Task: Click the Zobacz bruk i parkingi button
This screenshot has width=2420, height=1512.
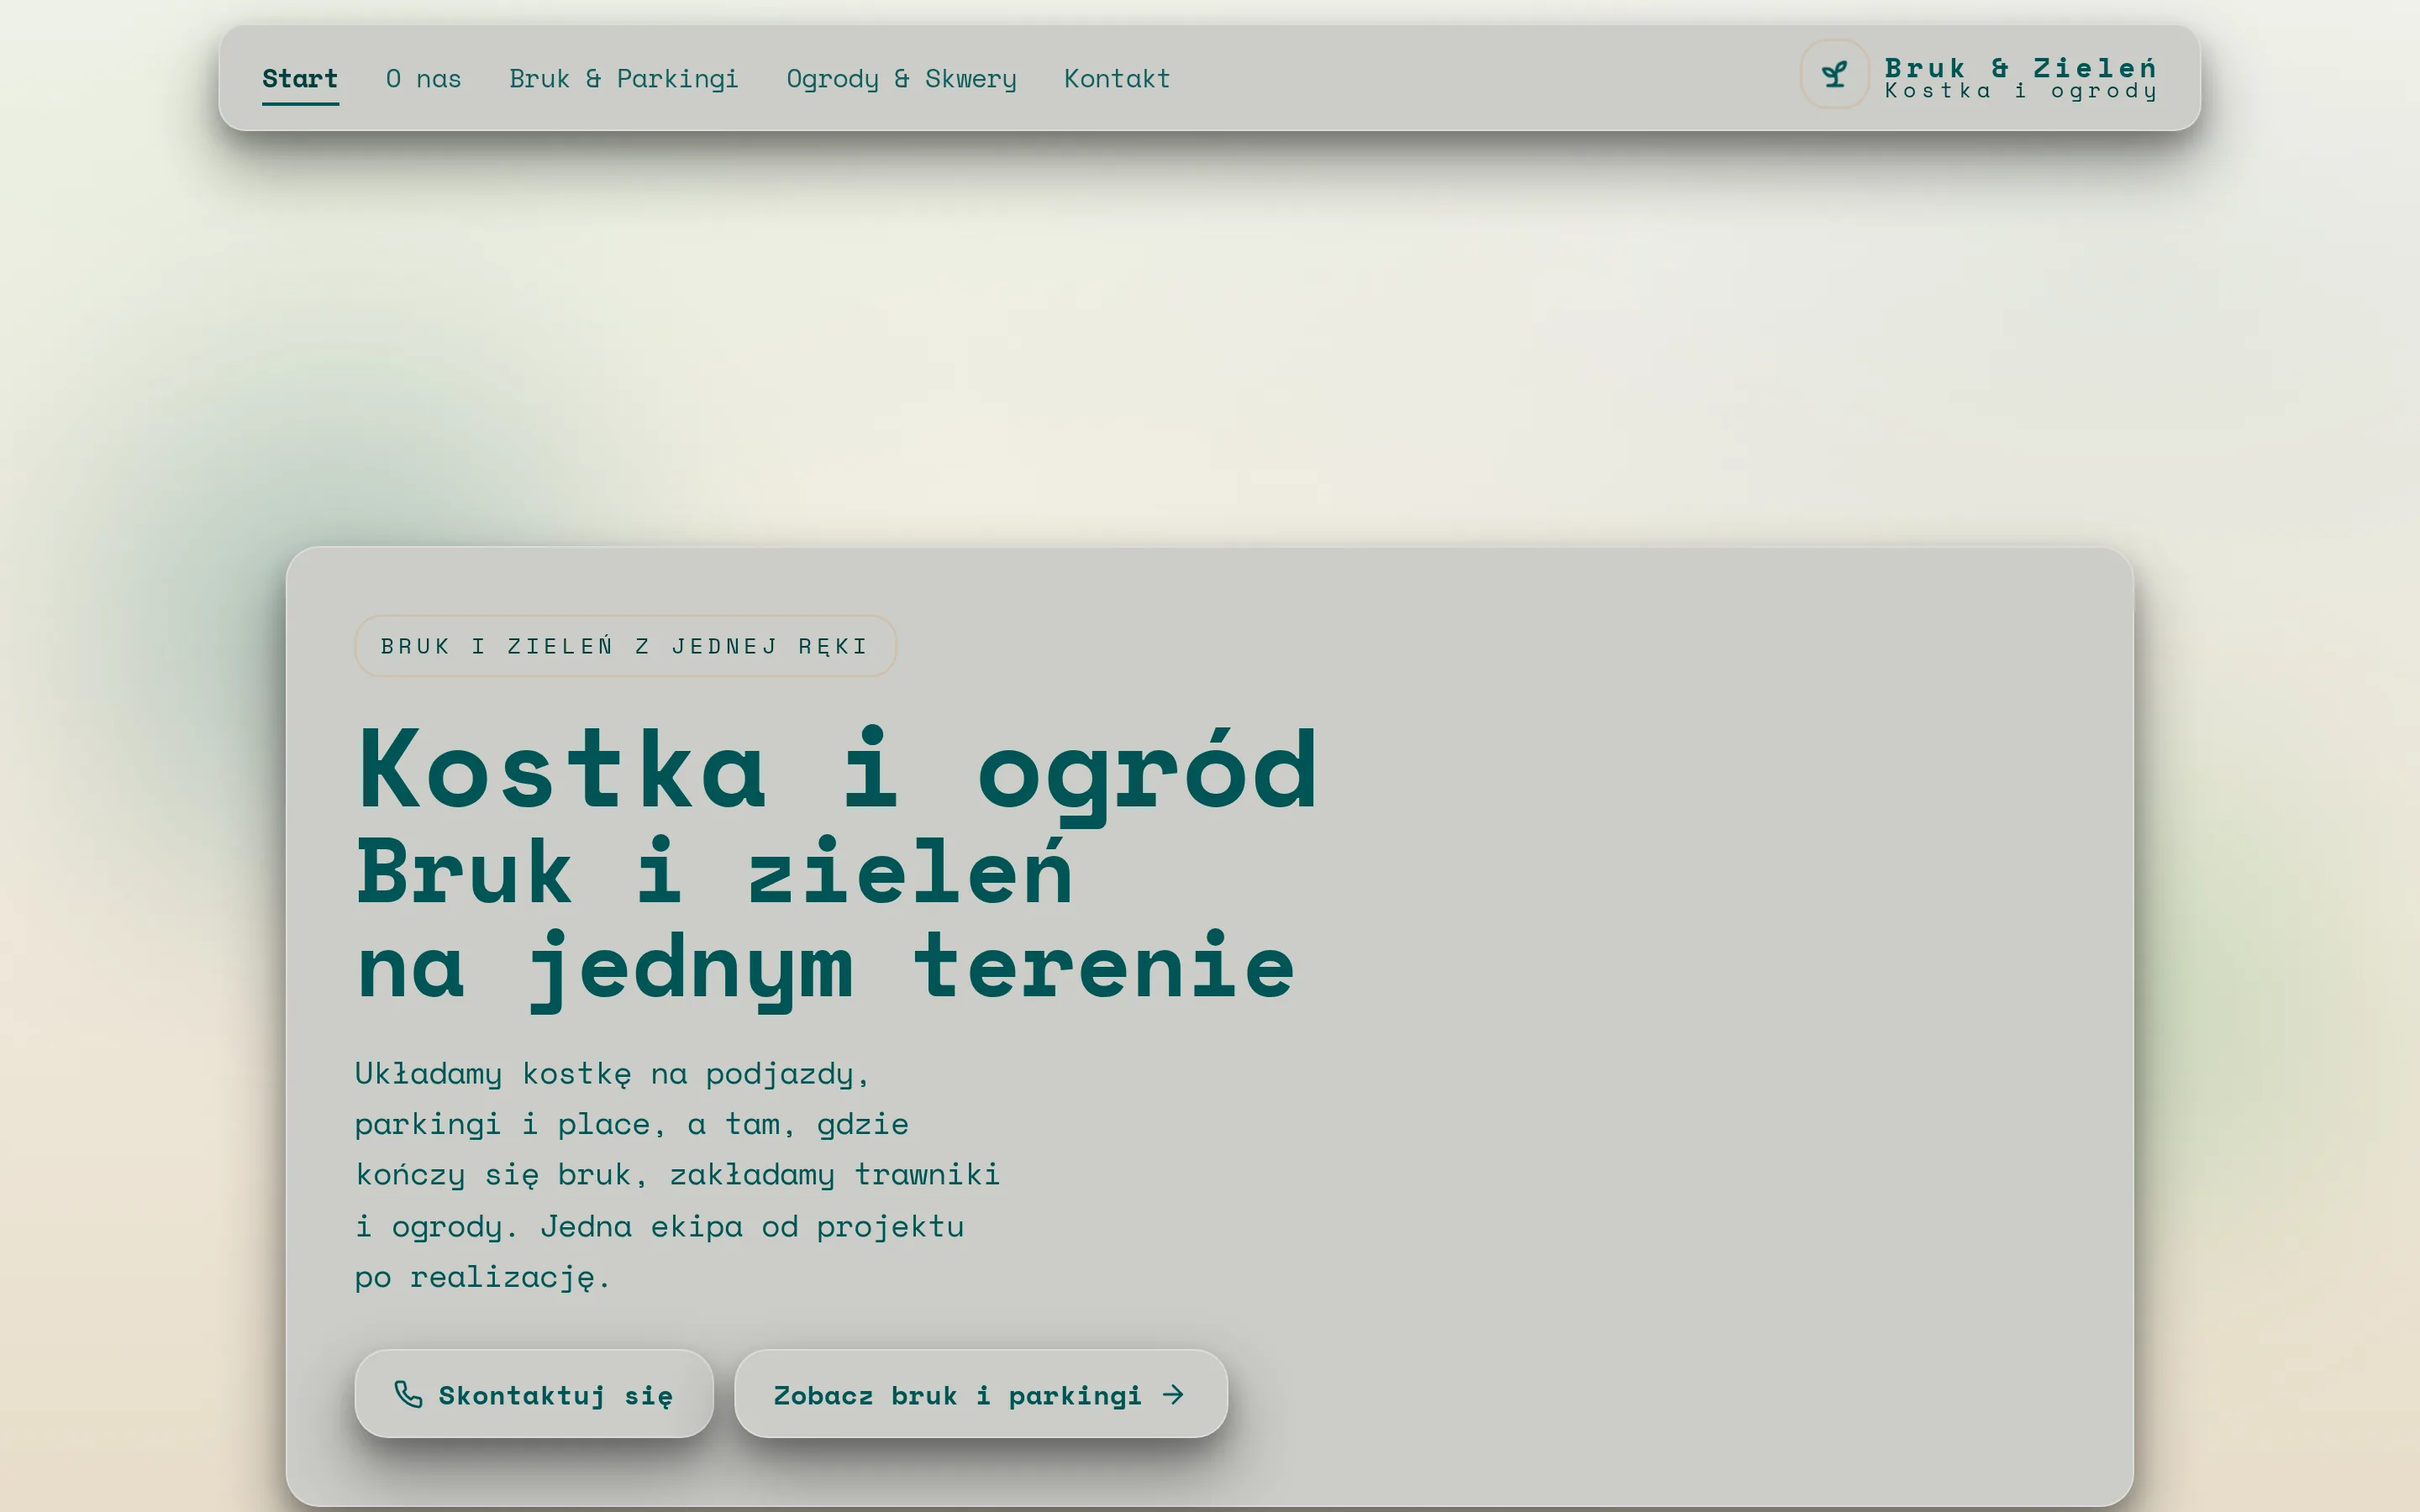Action: click(981, 1394)
